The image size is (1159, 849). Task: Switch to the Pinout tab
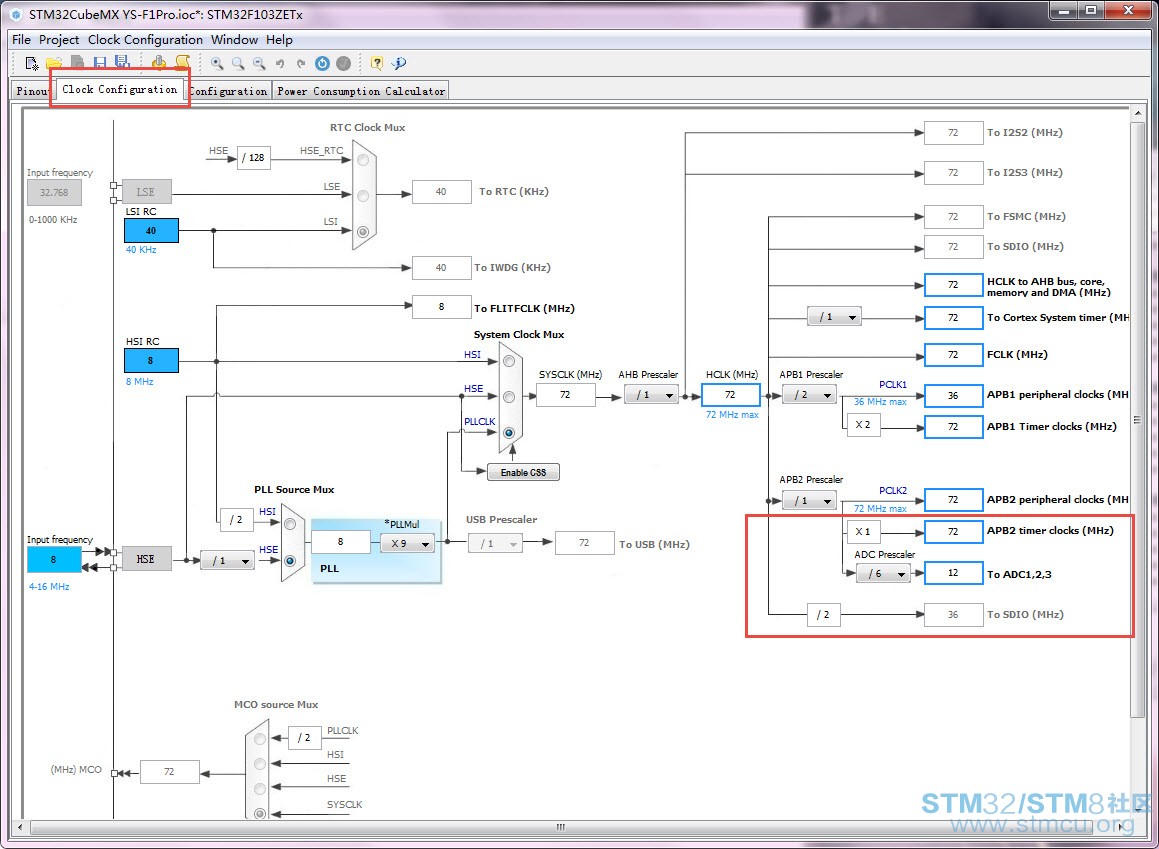(x=33, y=91)
